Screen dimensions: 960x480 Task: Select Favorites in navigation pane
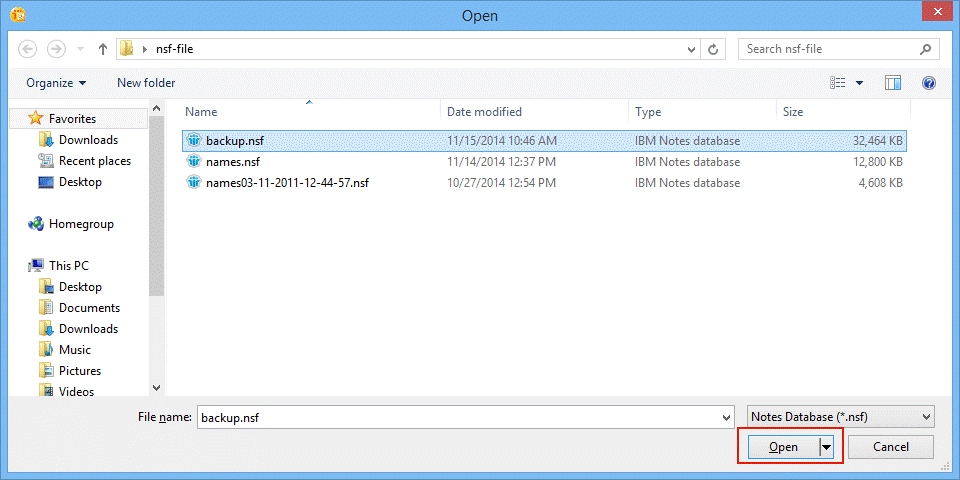pos(79,119)
